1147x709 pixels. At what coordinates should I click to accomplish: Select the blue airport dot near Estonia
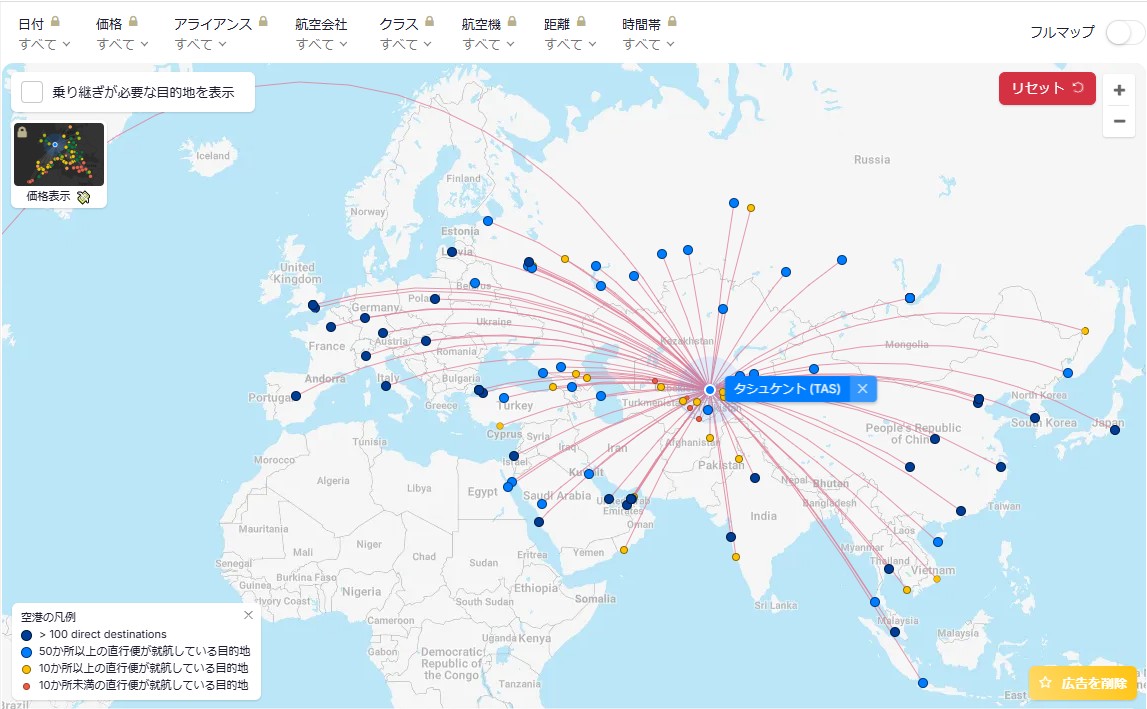tap(488, 221)
